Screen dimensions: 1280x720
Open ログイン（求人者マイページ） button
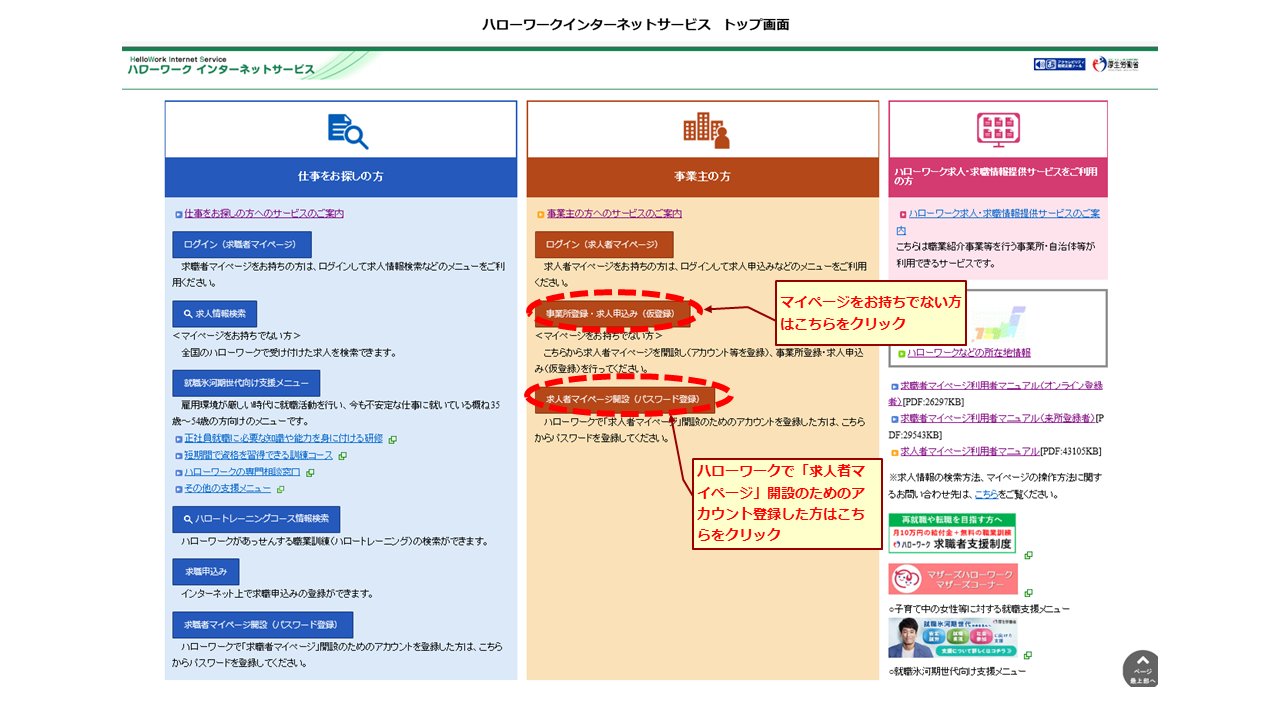click(605, 244)
